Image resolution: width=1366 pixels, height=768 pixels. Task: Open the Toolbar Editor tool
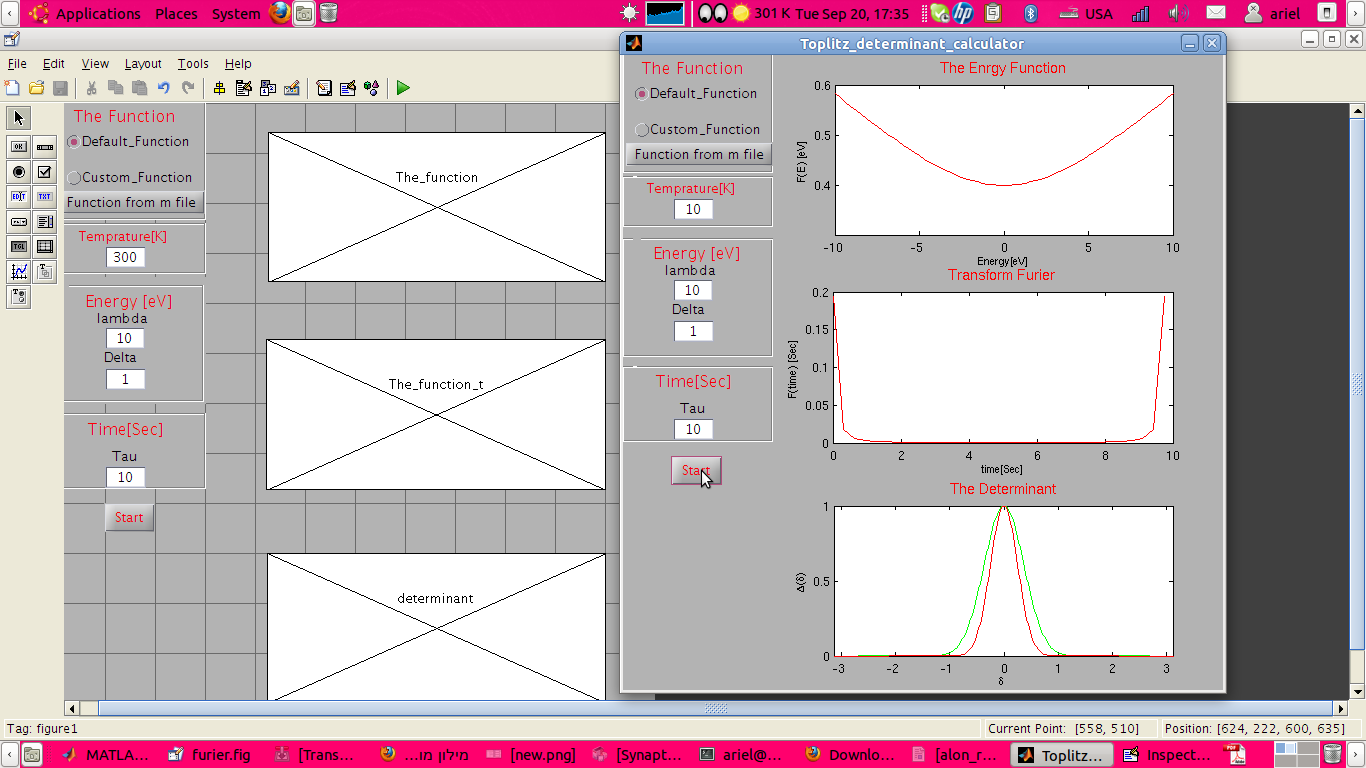coord(292,88)
